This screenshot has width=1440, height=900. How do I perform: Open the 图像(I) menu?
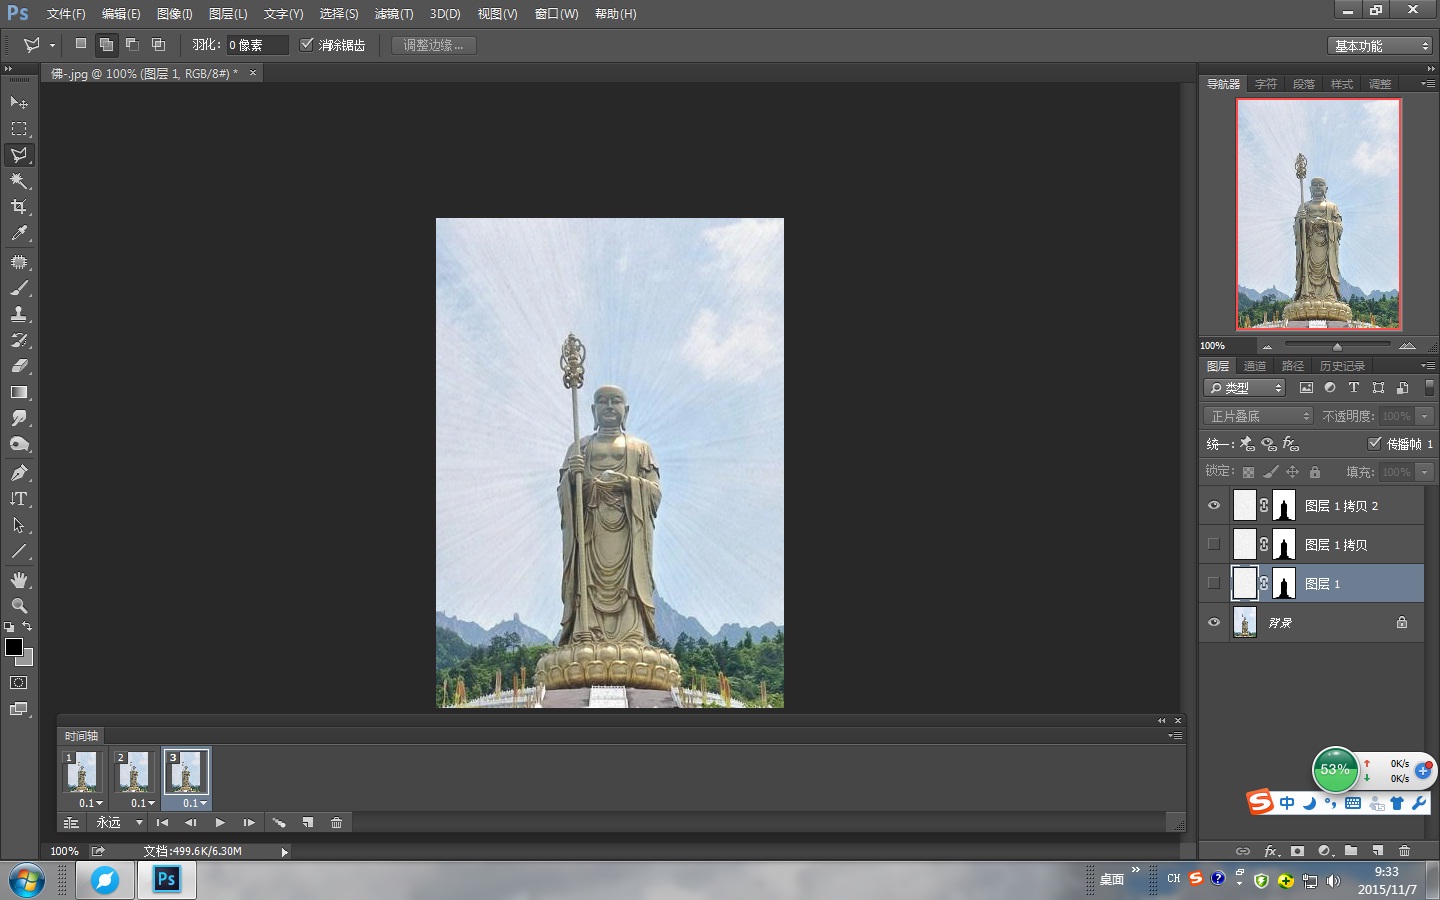coord(174,14)
